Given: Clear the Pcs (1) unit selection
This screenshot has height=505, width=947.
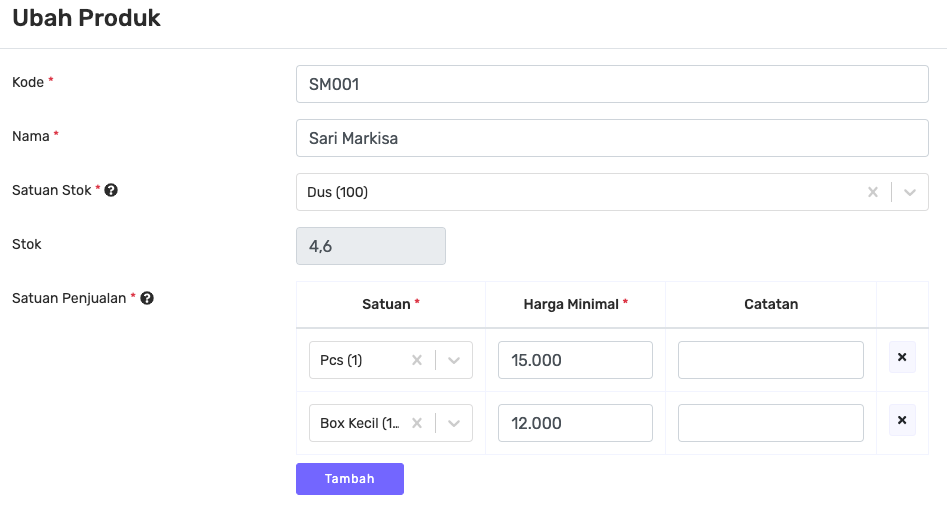Looking at the screenshot, I should [x=417, y=360].
